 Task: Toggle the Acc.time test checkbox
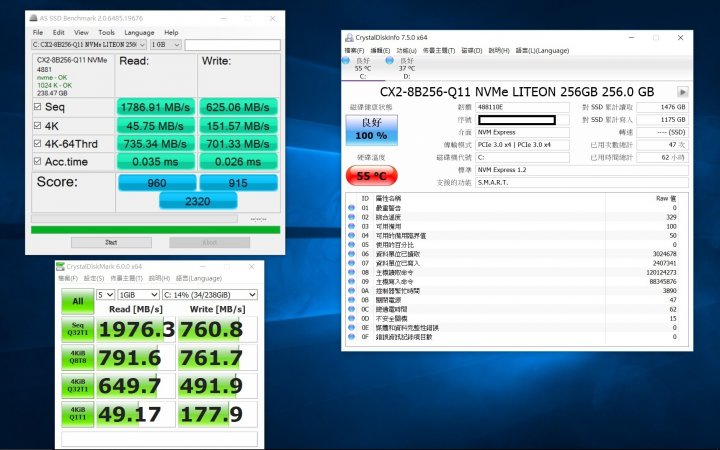(x=37, y=161)
